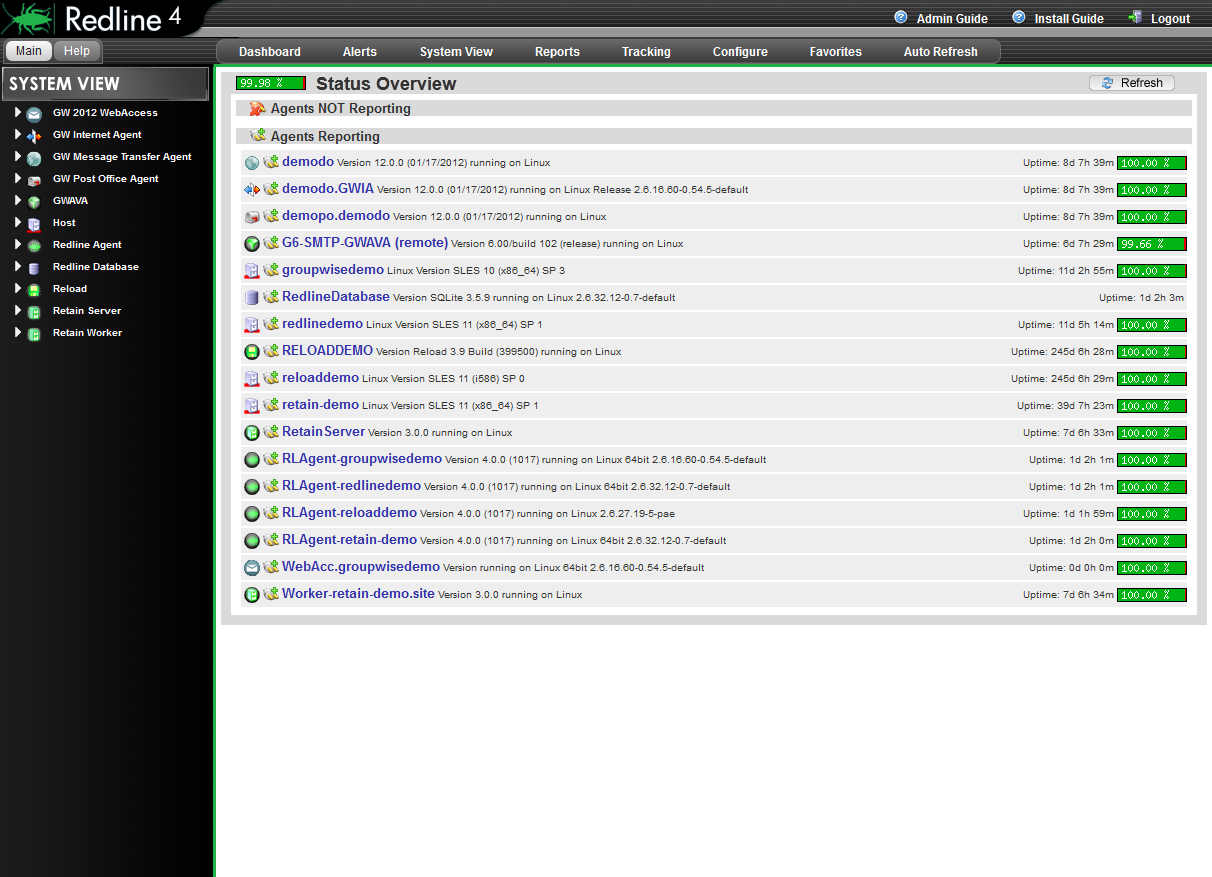Click the 99.98 % overall status bar

pos(271,83)
